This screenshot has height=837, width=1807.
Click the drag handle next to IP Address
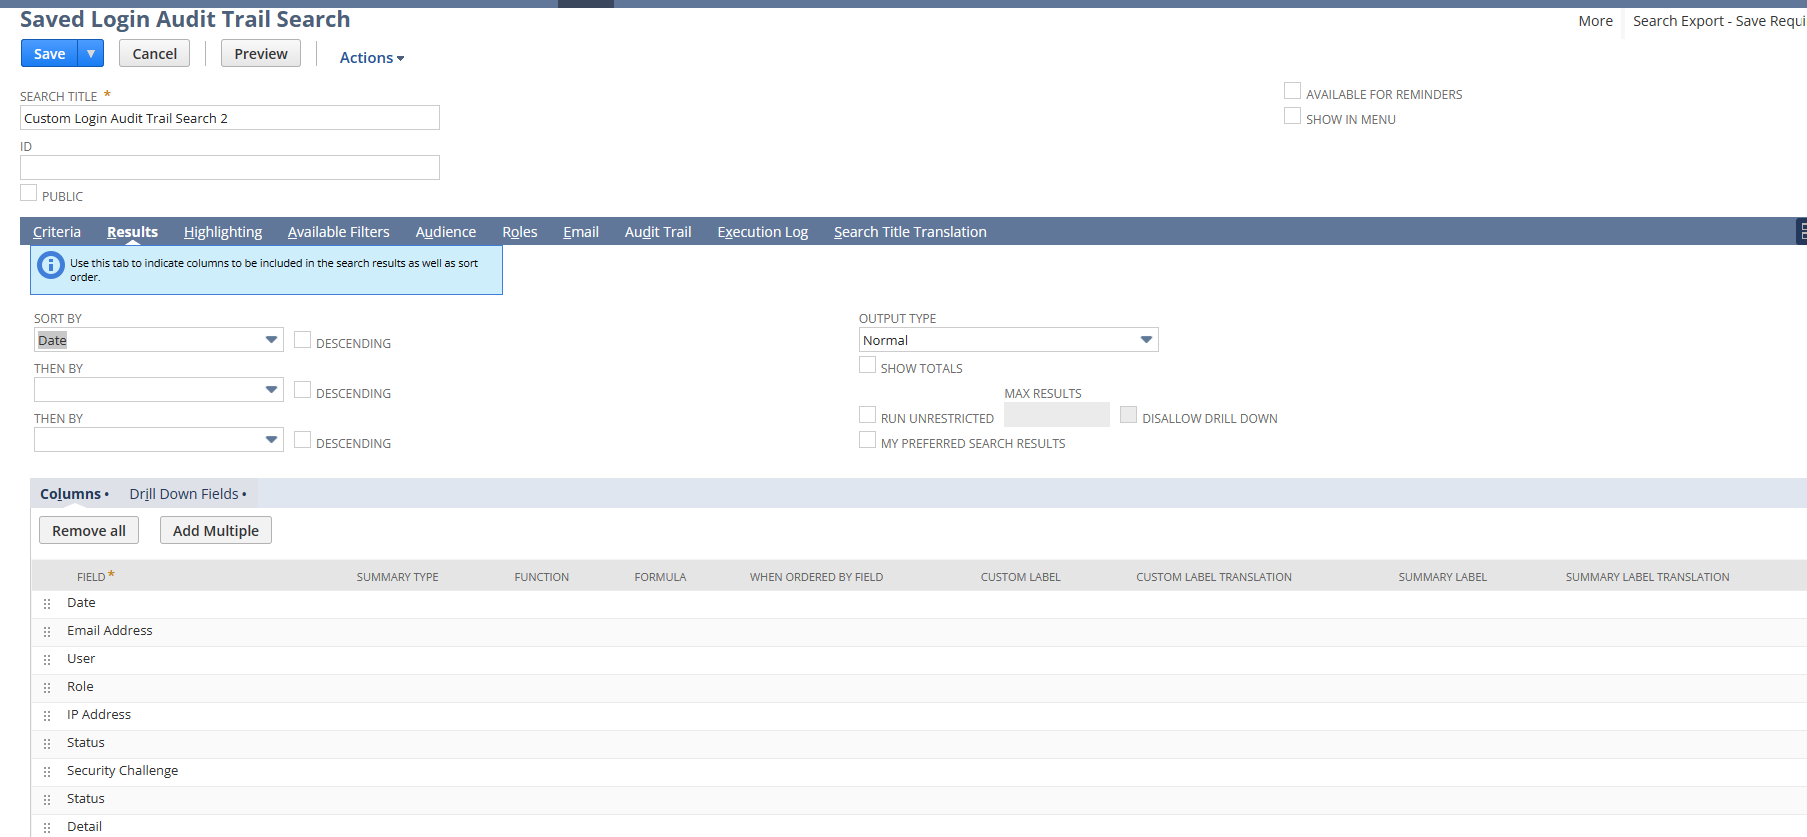(47, 716)
